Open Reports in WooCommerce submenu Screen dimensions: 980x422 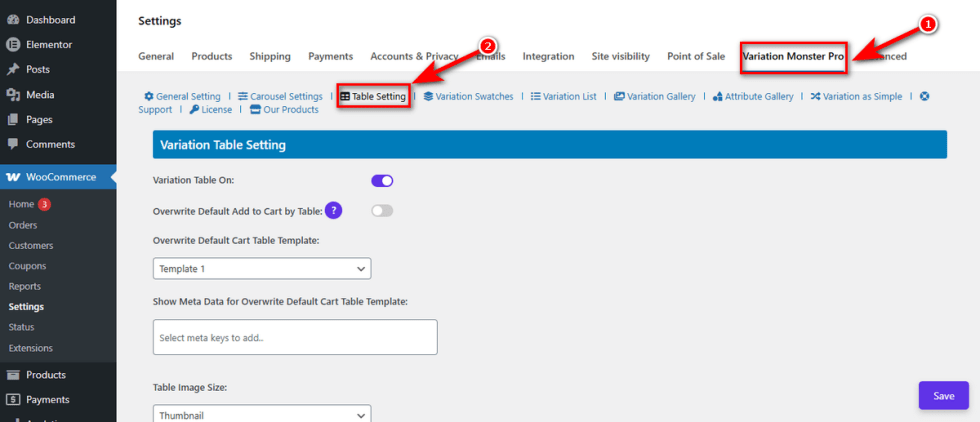click(25, 286)
